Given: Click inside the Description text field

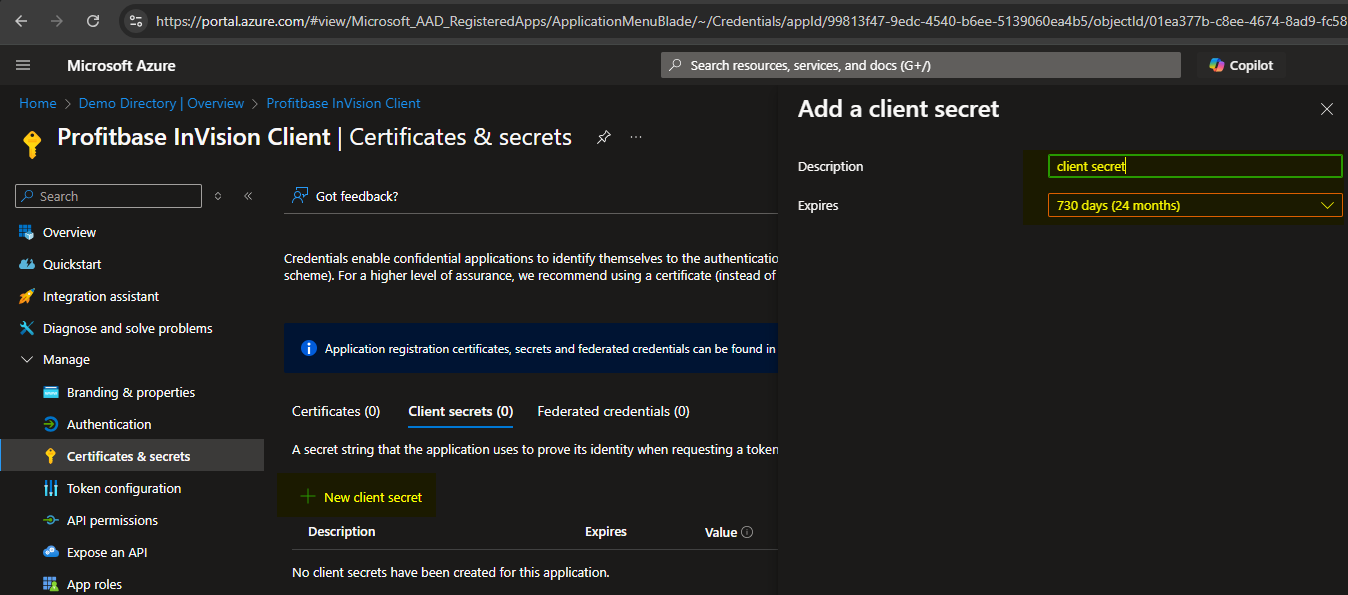Looking at the screenshot, I should (1195, 165).
